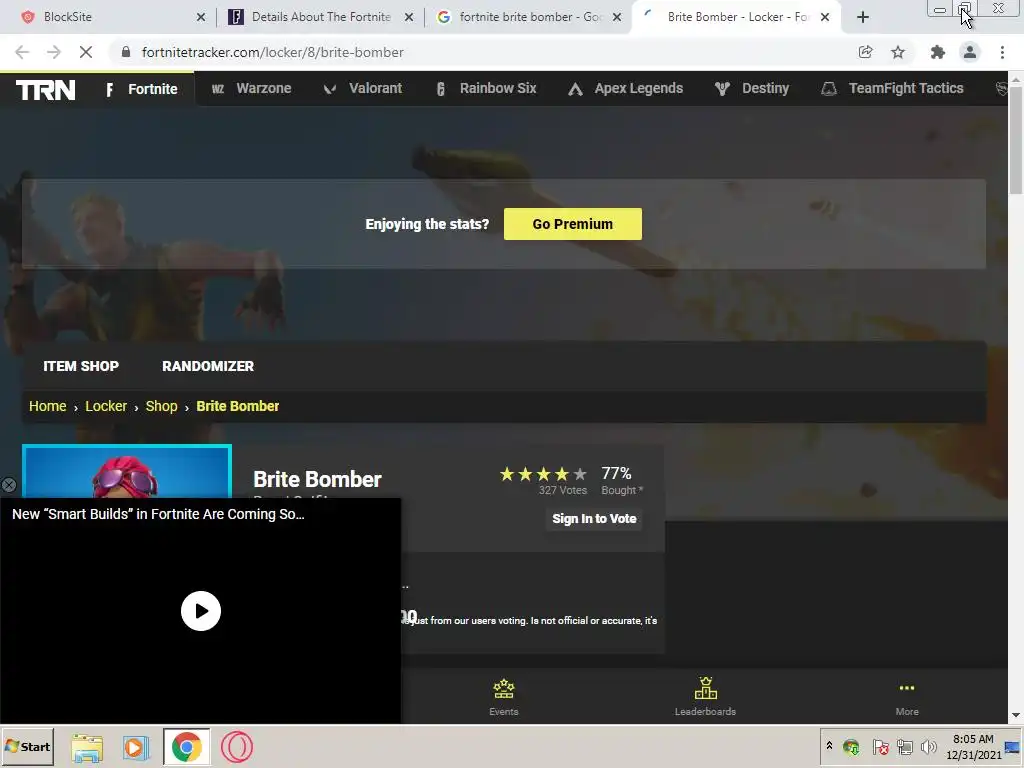
Task: Select the Fortnite game tab
Action: click(x=142, y=89)
